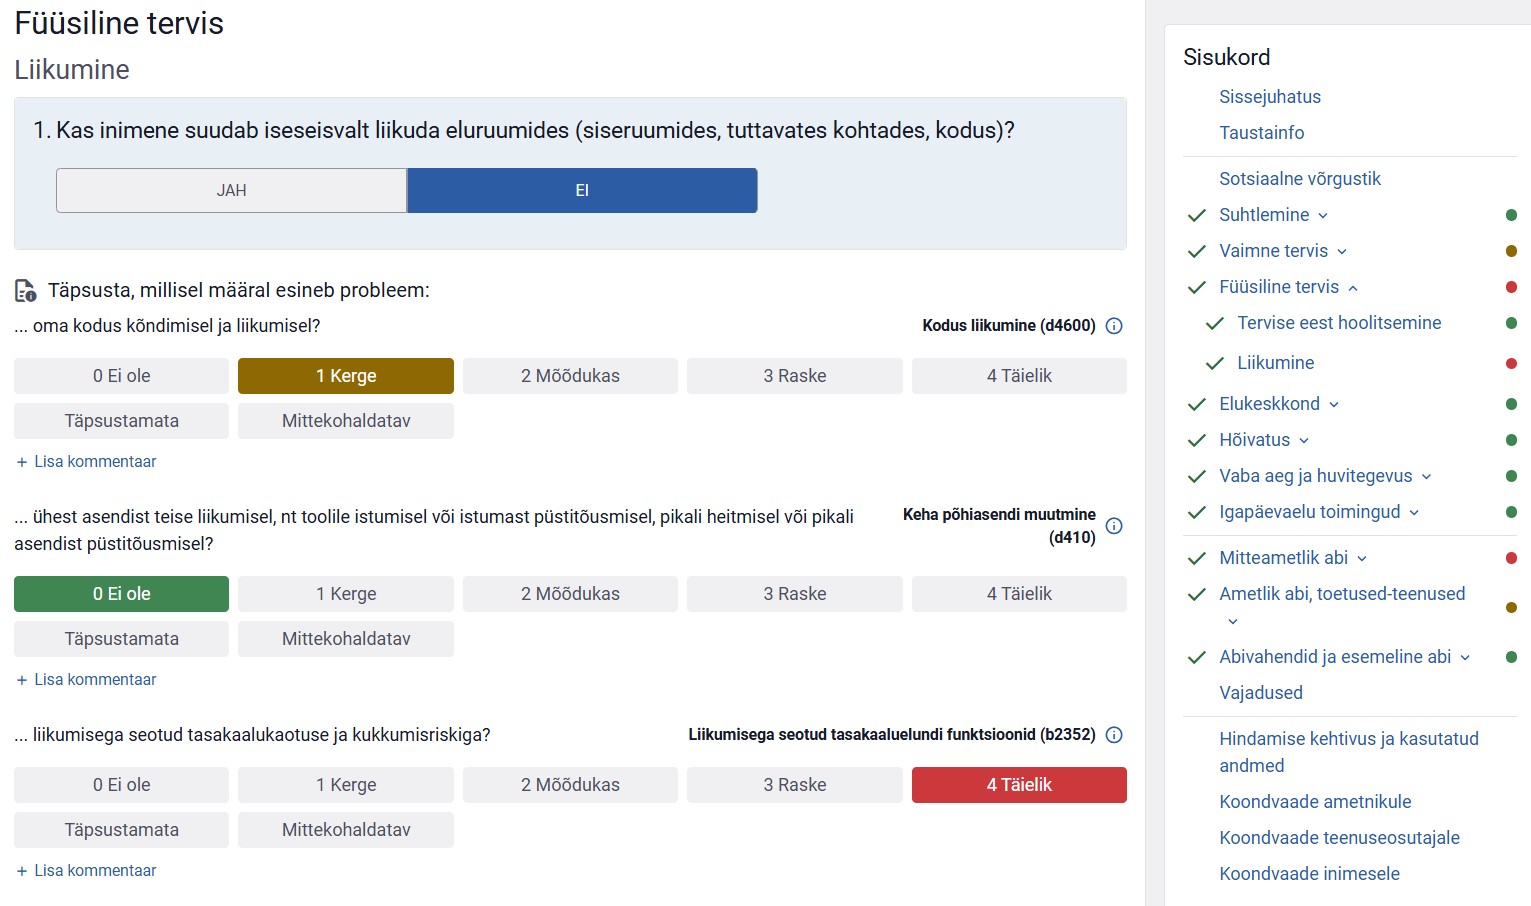This screenshot has width=1531, height=906.
Task: Open Koondvaade ametnikule link
Action: pyautogui.click(x=1314, y=802)
